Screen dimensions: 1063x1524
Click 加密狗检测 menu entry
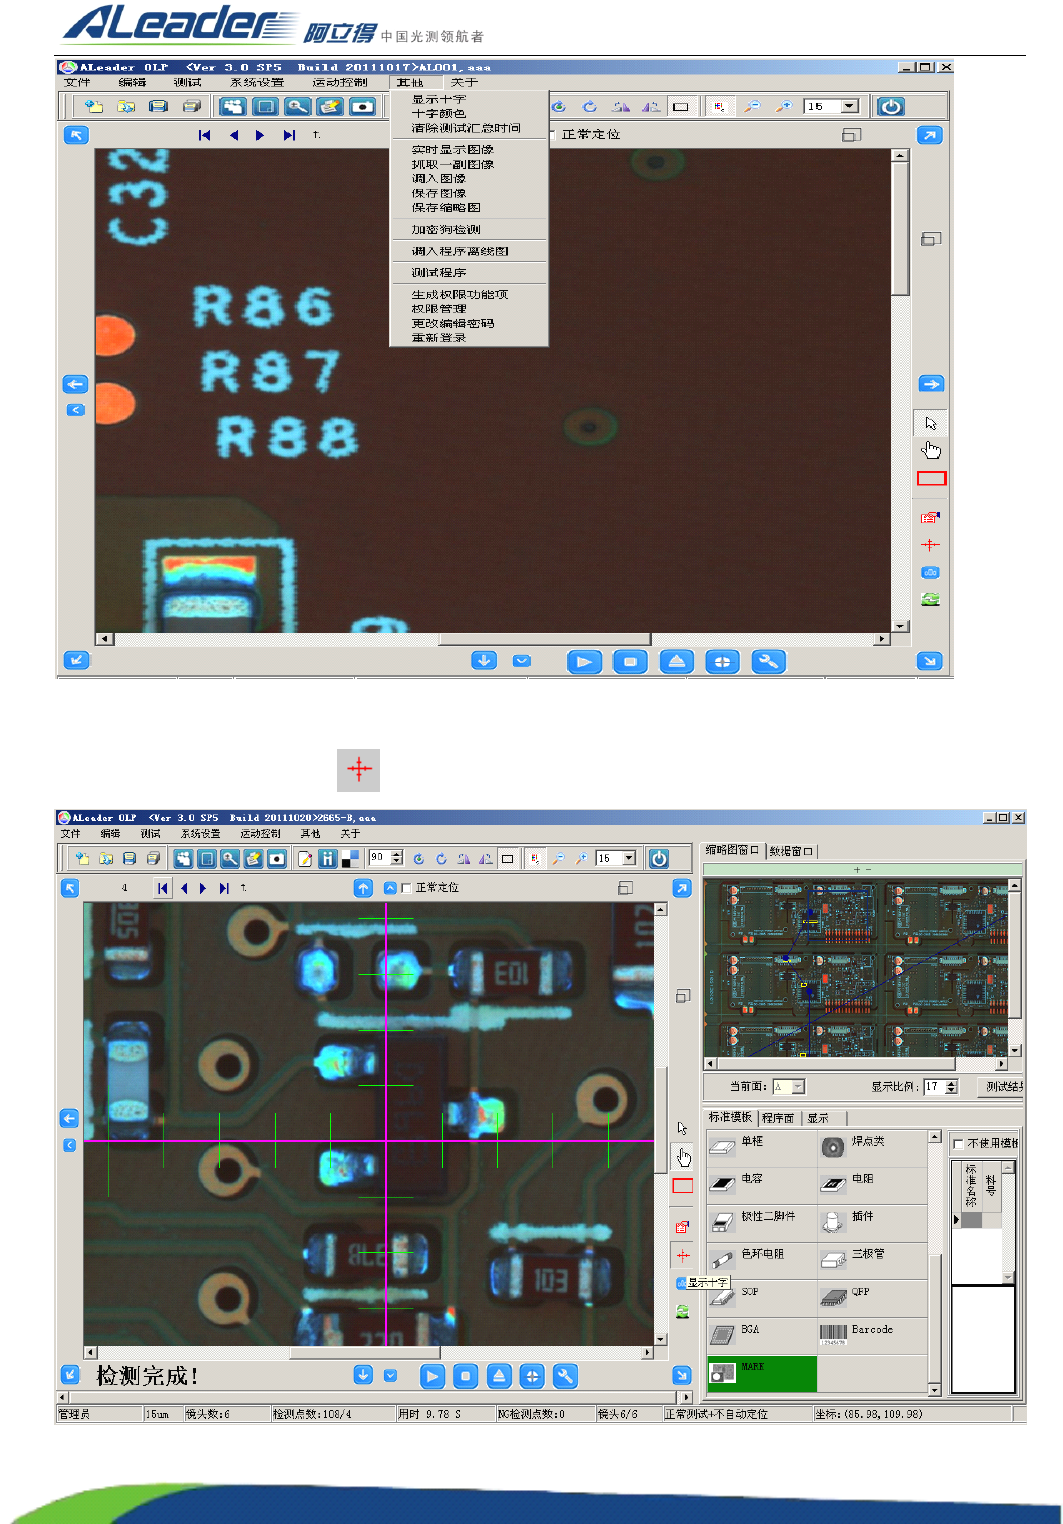coord(446,230)
